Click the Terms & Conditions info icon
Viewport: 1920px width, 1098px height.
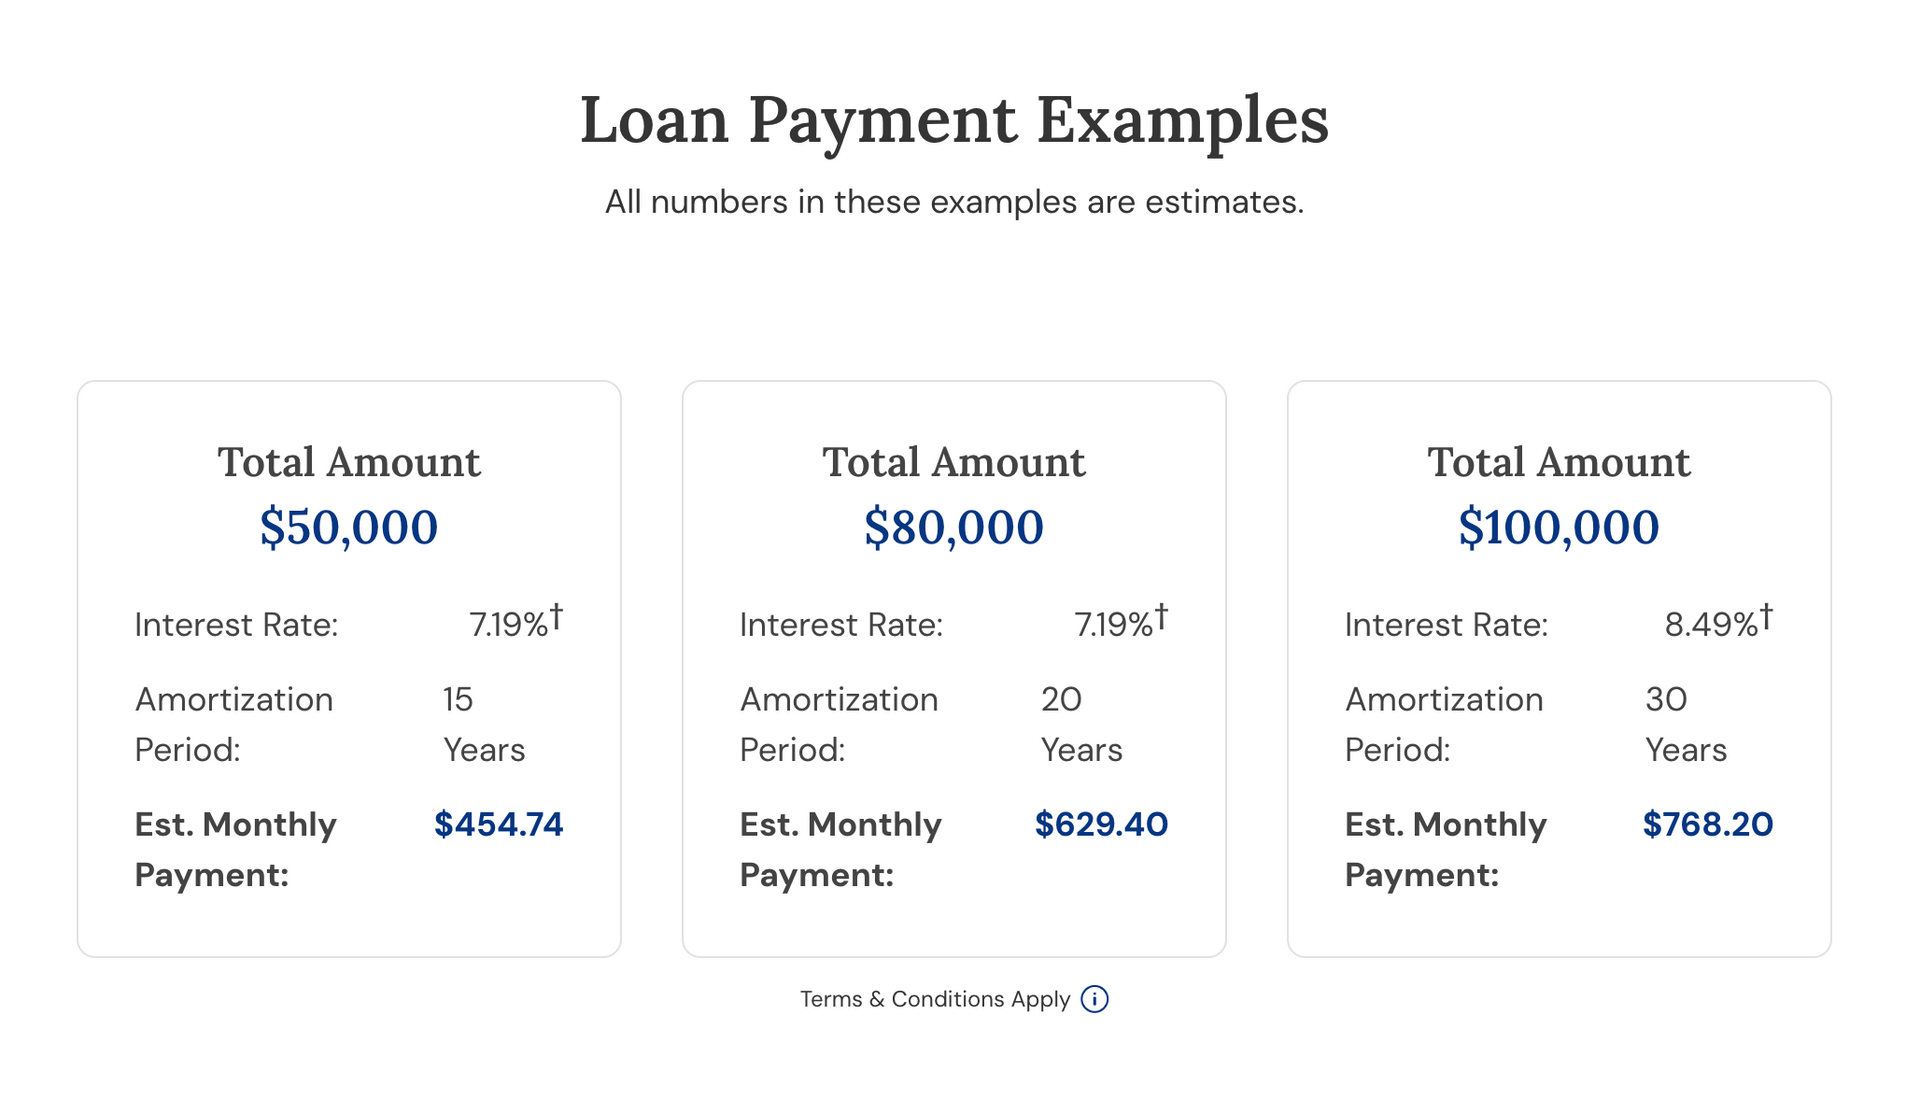coord(1094,999)
